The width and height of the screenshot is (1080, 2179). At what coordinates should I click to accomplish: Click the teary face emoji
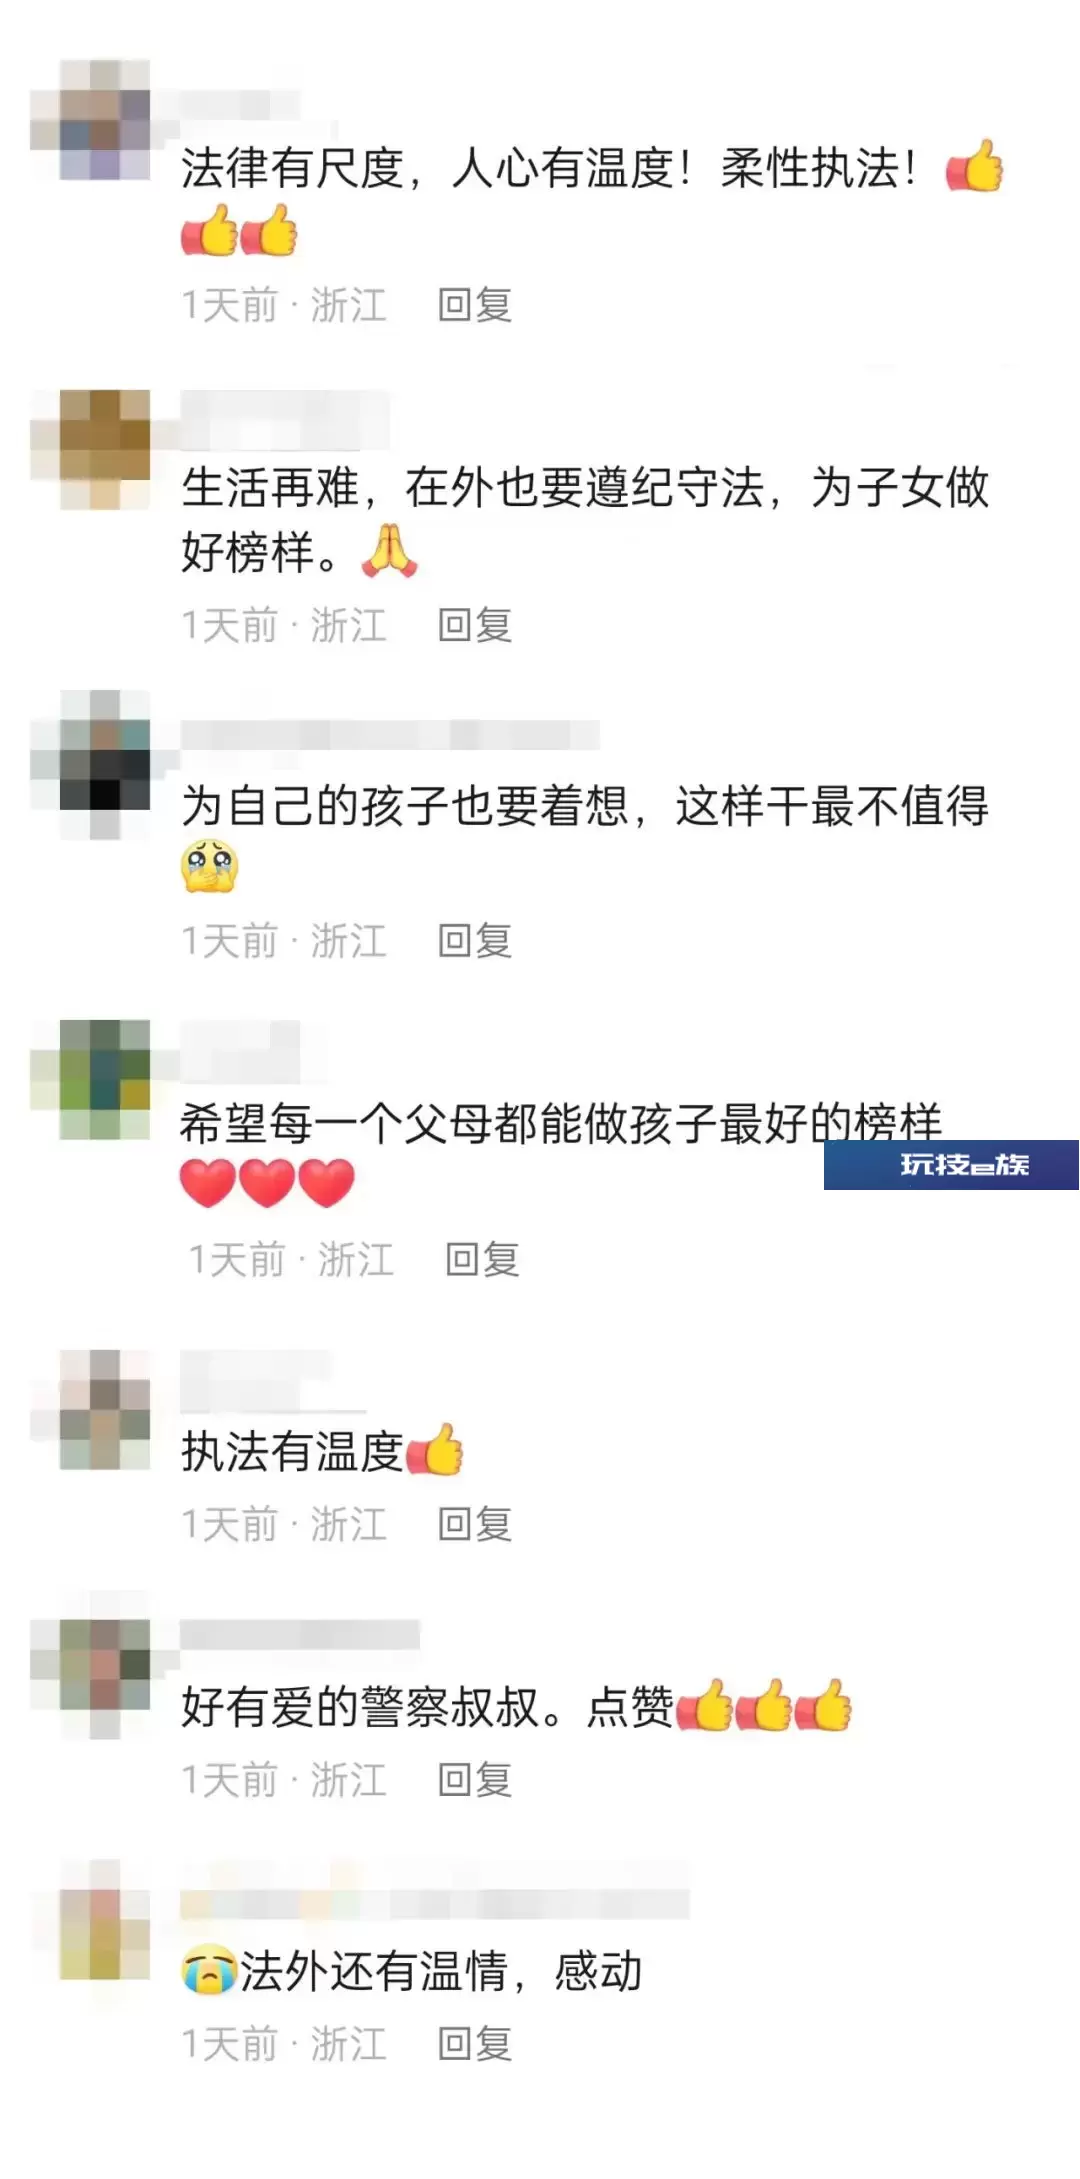click(x=209, y=866)
